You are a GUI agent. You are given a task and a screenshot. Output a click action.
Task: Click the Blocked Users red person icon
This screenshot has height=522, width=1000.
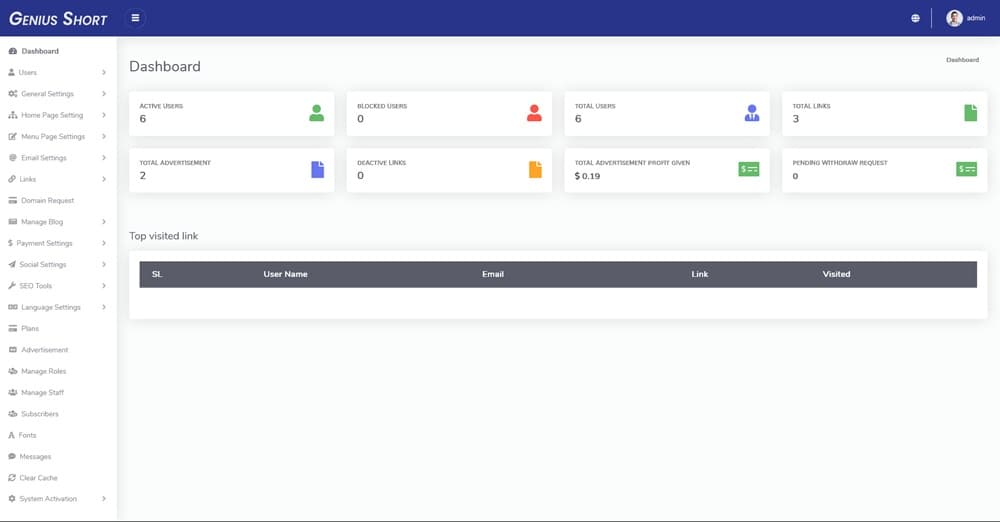tap(534, 113)
